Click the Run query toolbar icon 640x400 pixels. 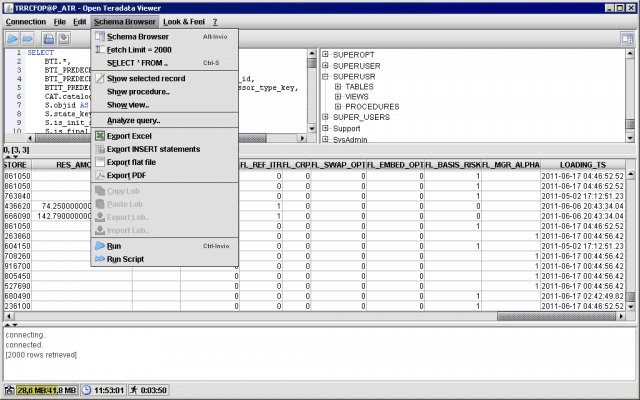(12, 39)
